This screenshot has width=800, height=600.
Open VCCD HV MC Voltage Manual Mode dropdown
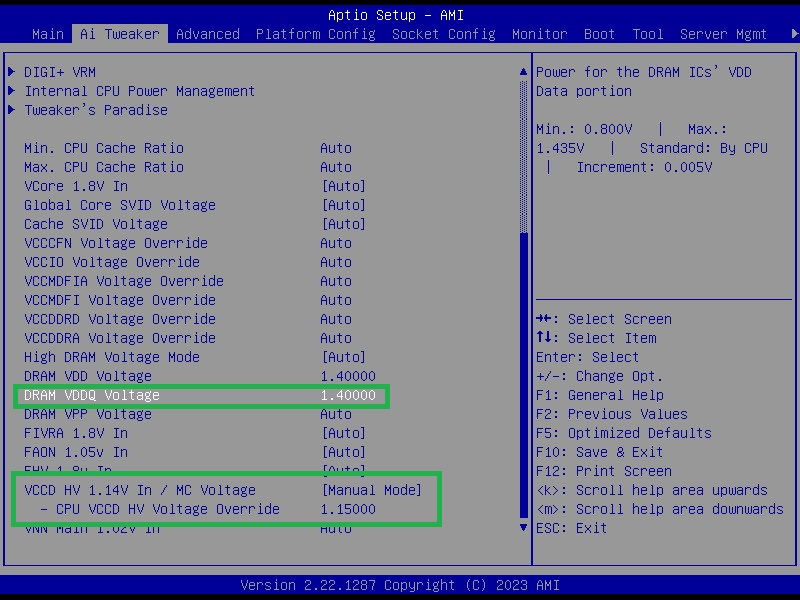click(371, 490)
